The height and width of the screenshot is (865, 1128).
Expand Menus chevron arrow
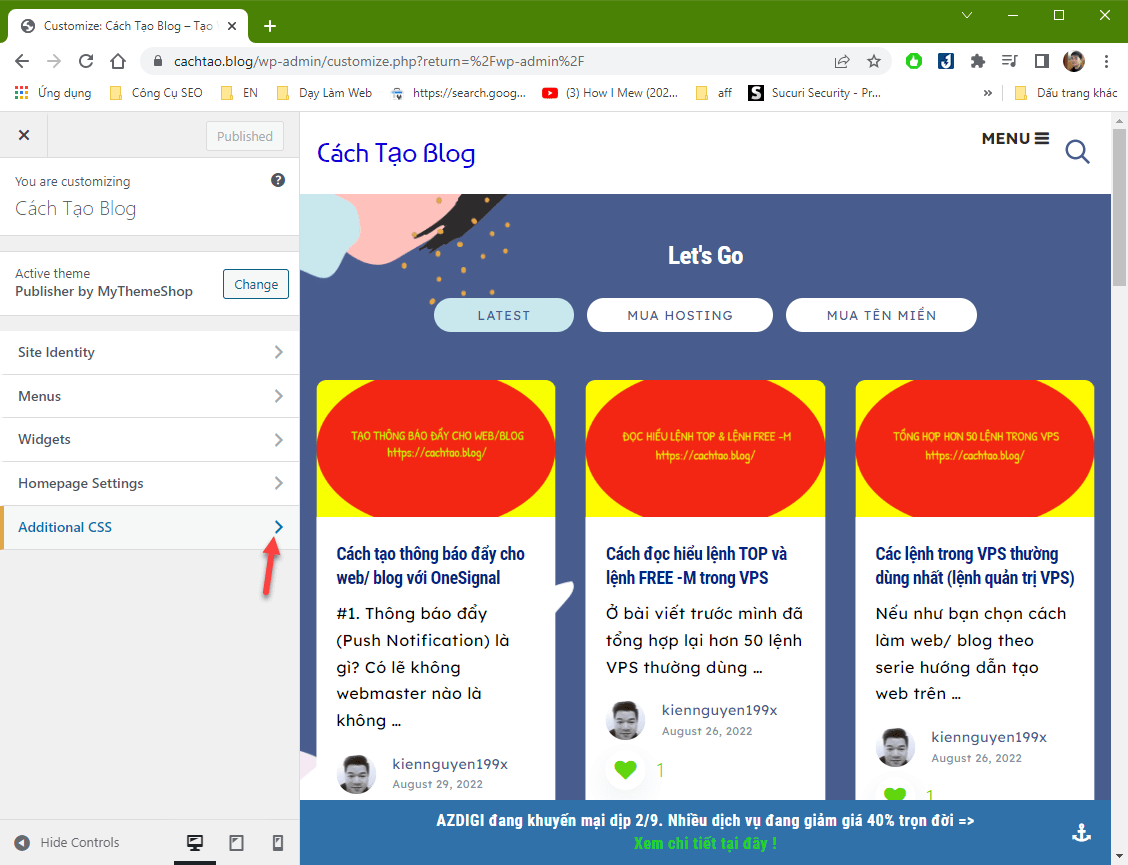(x=278, y=396)
